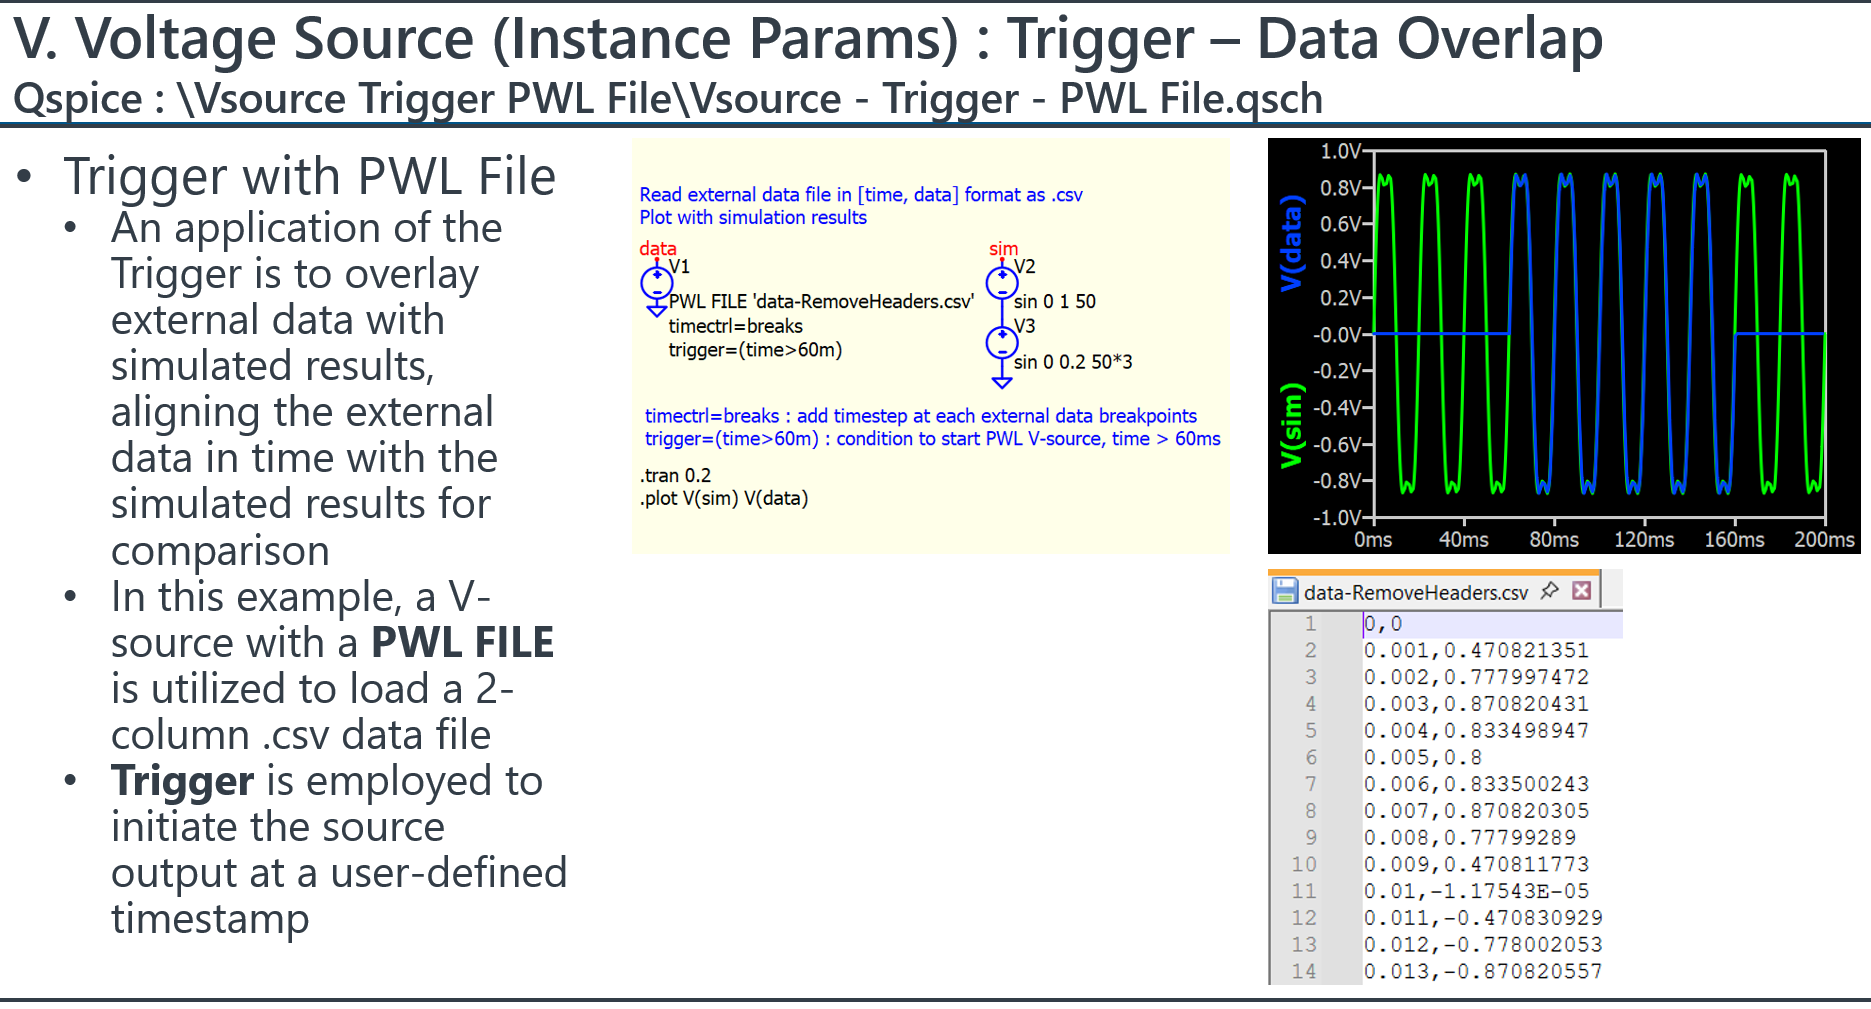Viewport: 1871px width, 1009px height.
Task: Select the V2 voltage source symbol
Action: click(x=1001, y=283)
